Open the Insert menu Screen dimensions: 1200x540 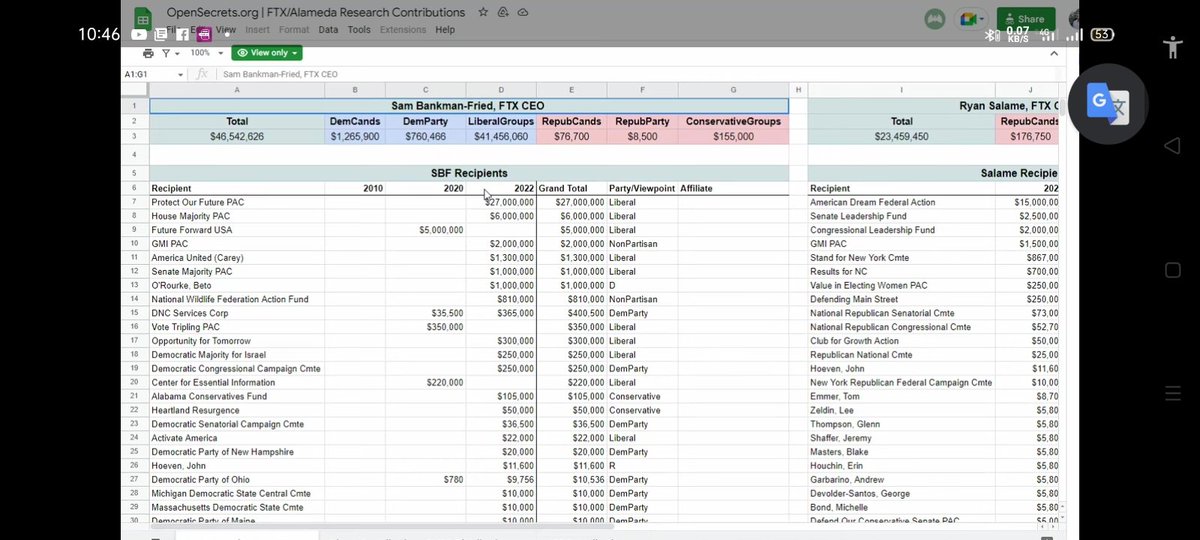[x=257, y=30]
